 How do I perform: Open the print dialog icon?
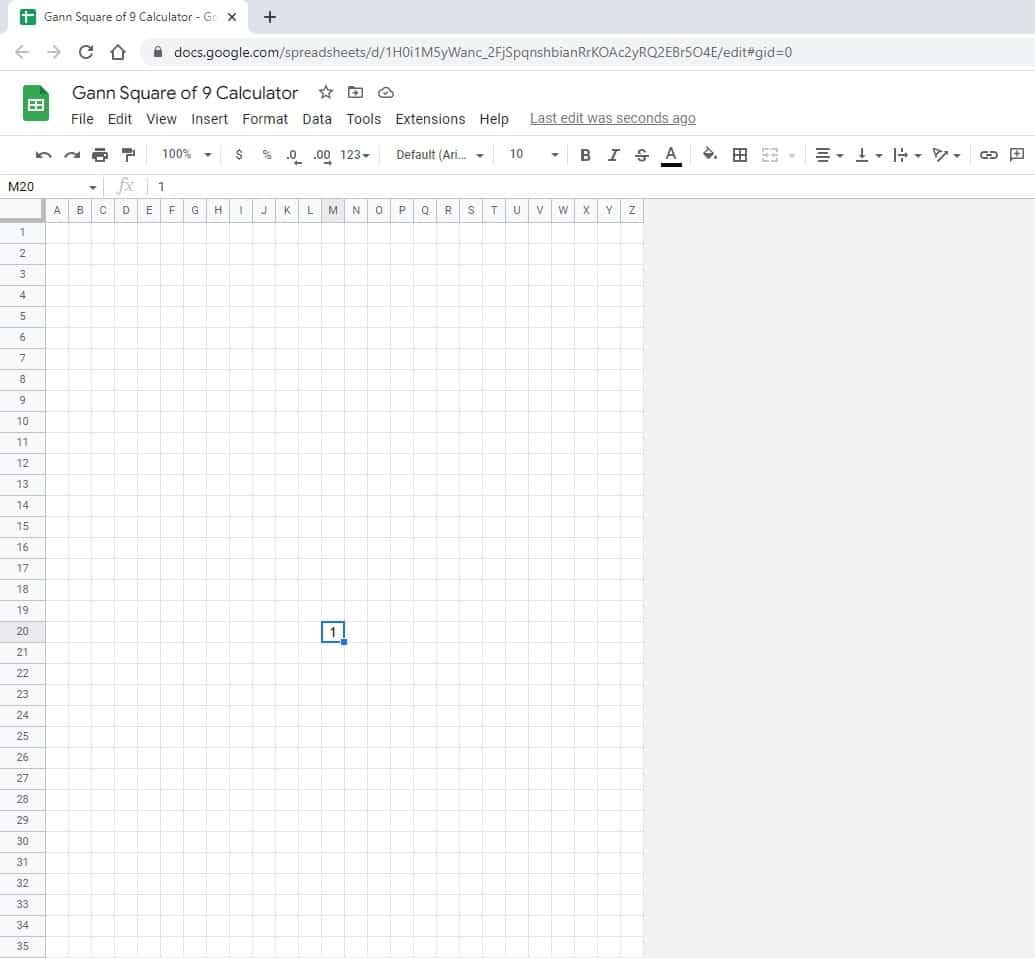tap(100, 155)
